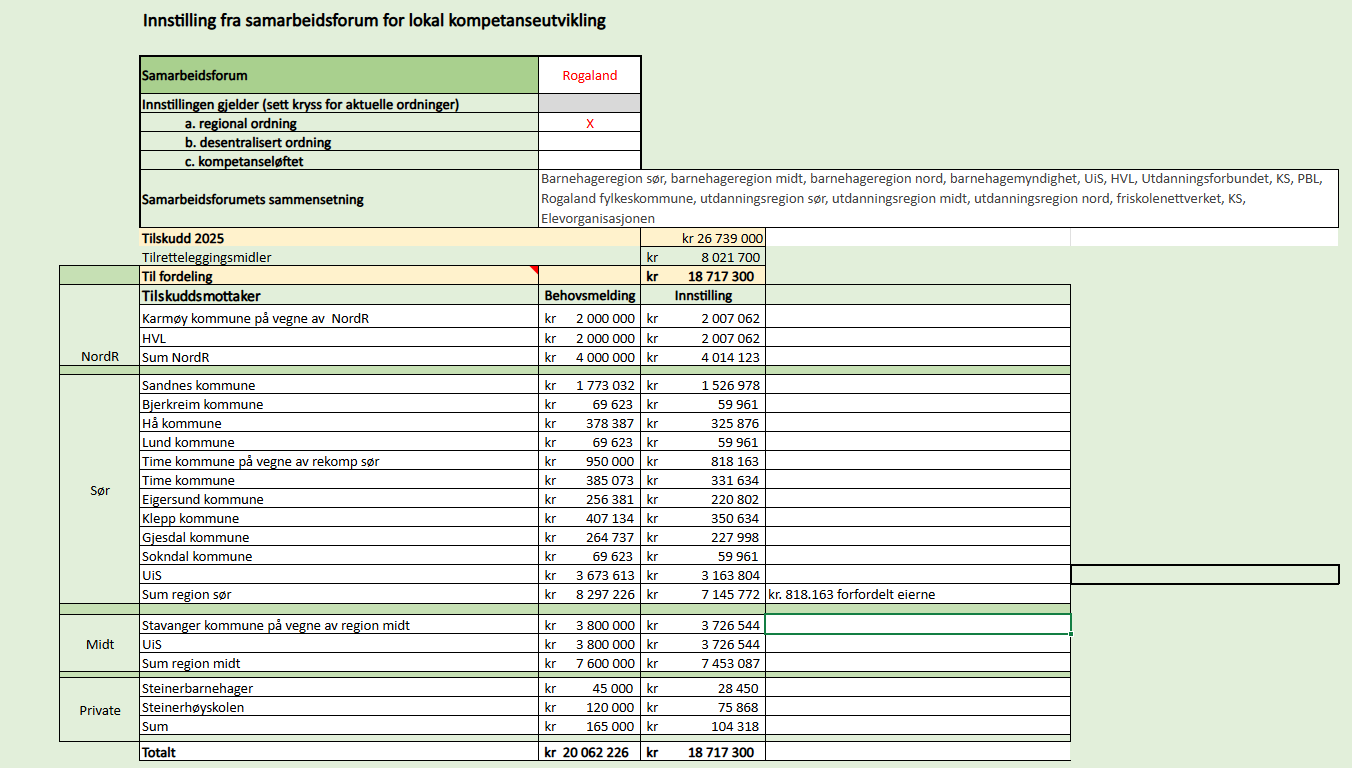Viewport: 1352px width, 768px height.
Task: Click the Sør region label cell
Action: (x=100, y=491)
